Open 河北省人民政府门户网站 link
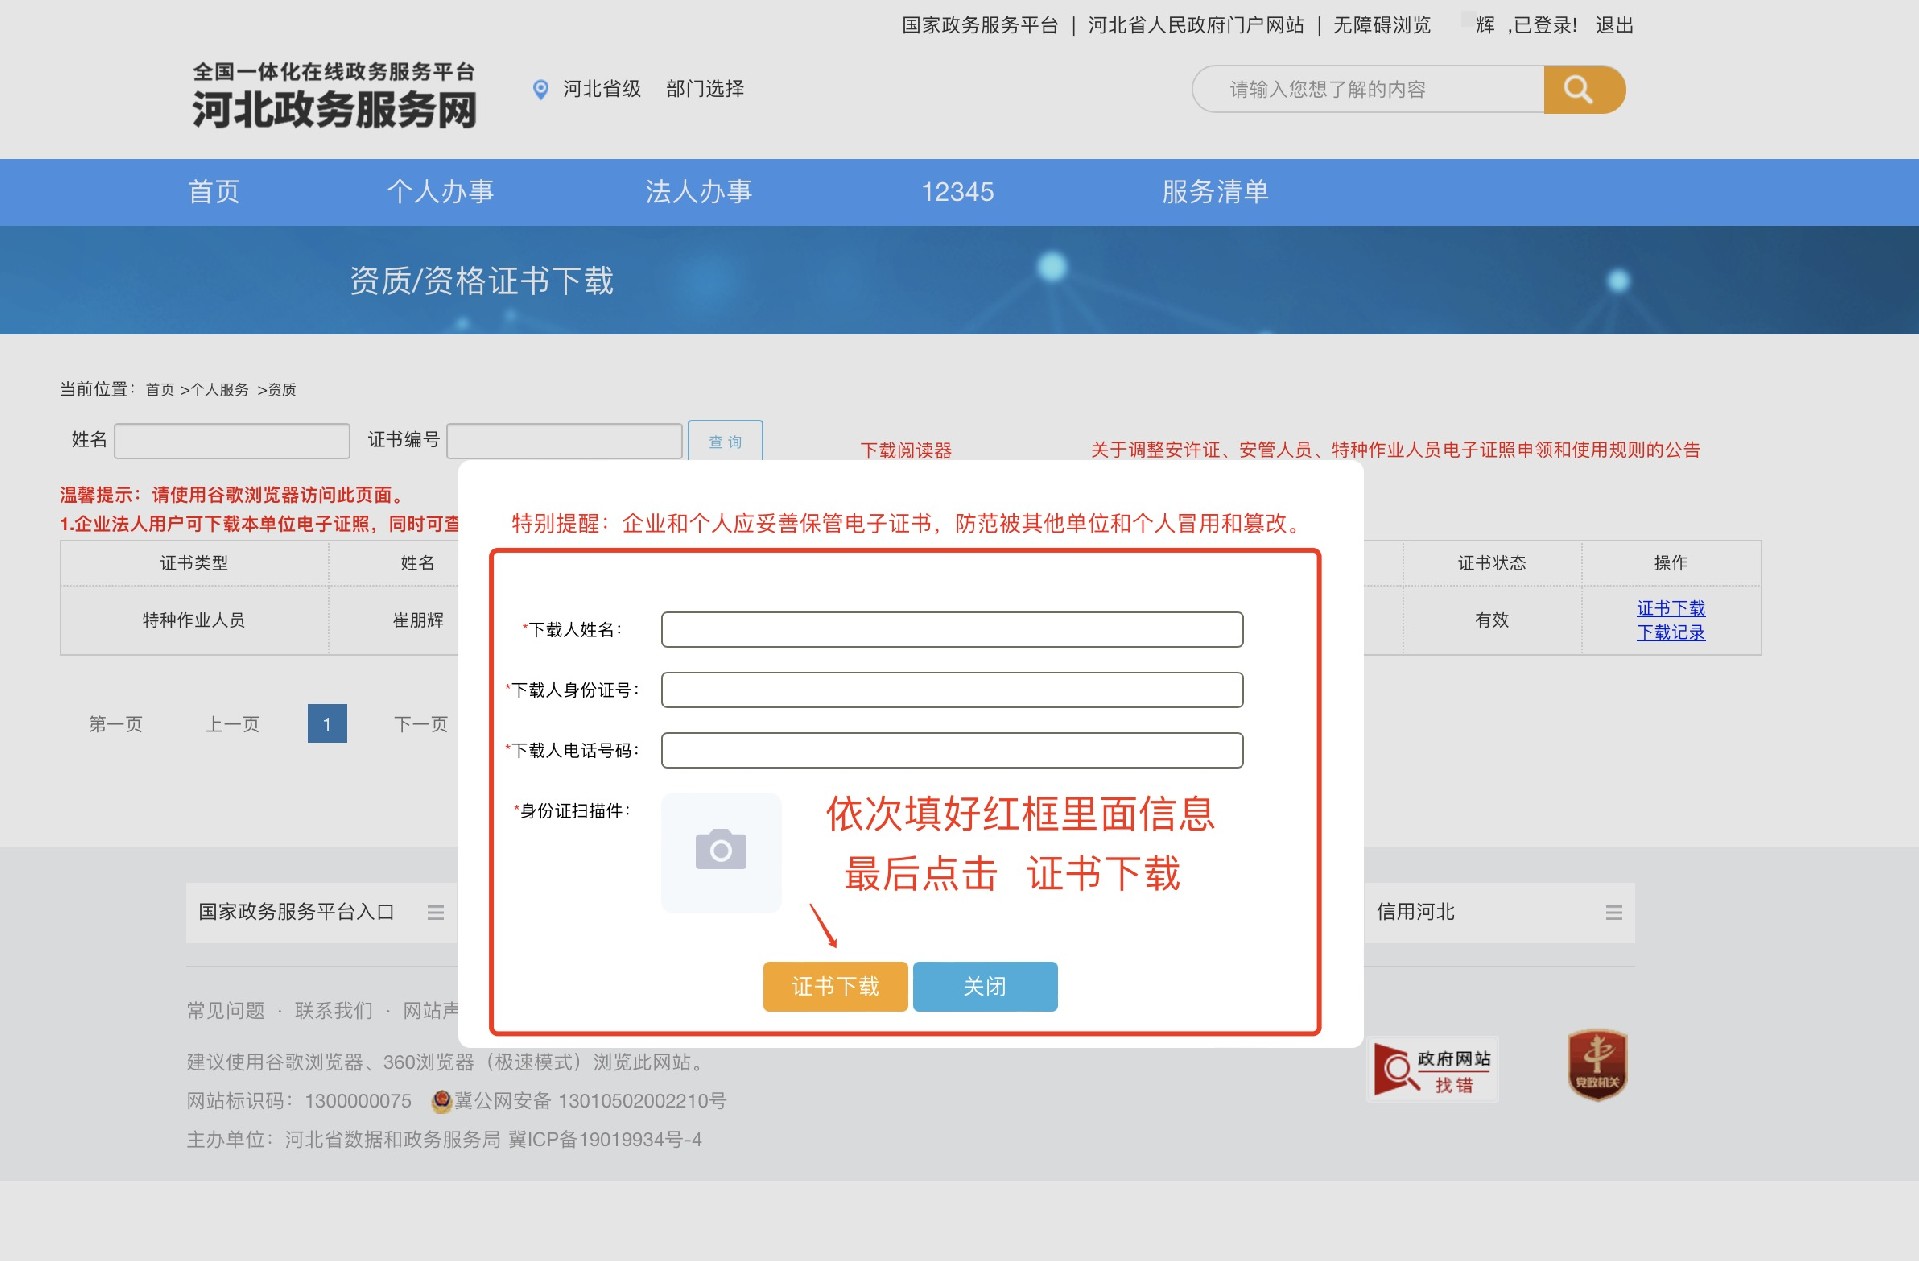This screenshot has width=1919, height=1261. (x=1196, y=25)
